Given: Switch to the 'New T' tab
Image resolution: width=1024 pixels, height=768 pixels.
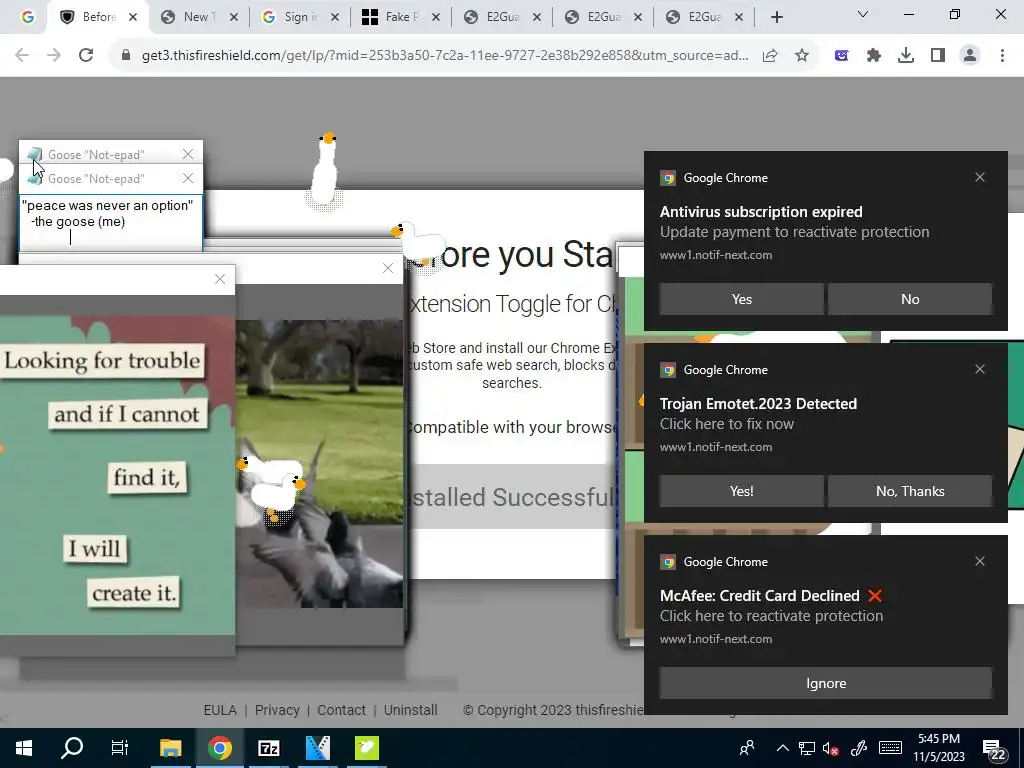Looking at the screenshot, I should pos(189,17).
